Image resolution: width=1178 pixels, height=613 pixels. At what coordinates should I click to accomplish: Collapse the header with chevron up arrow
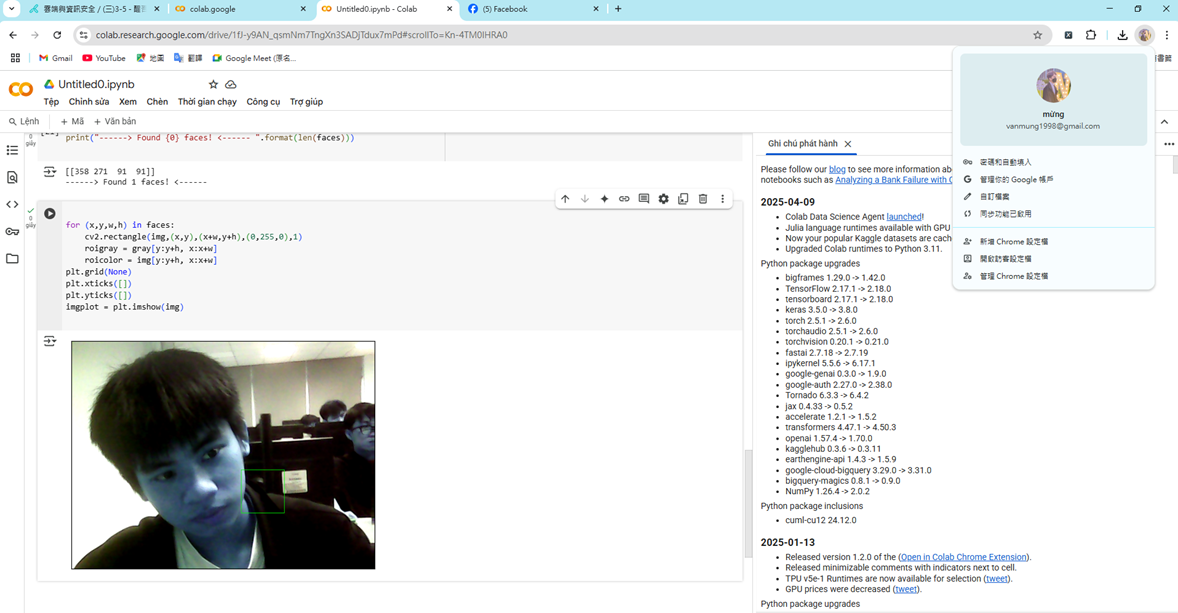click(1164, 122)
